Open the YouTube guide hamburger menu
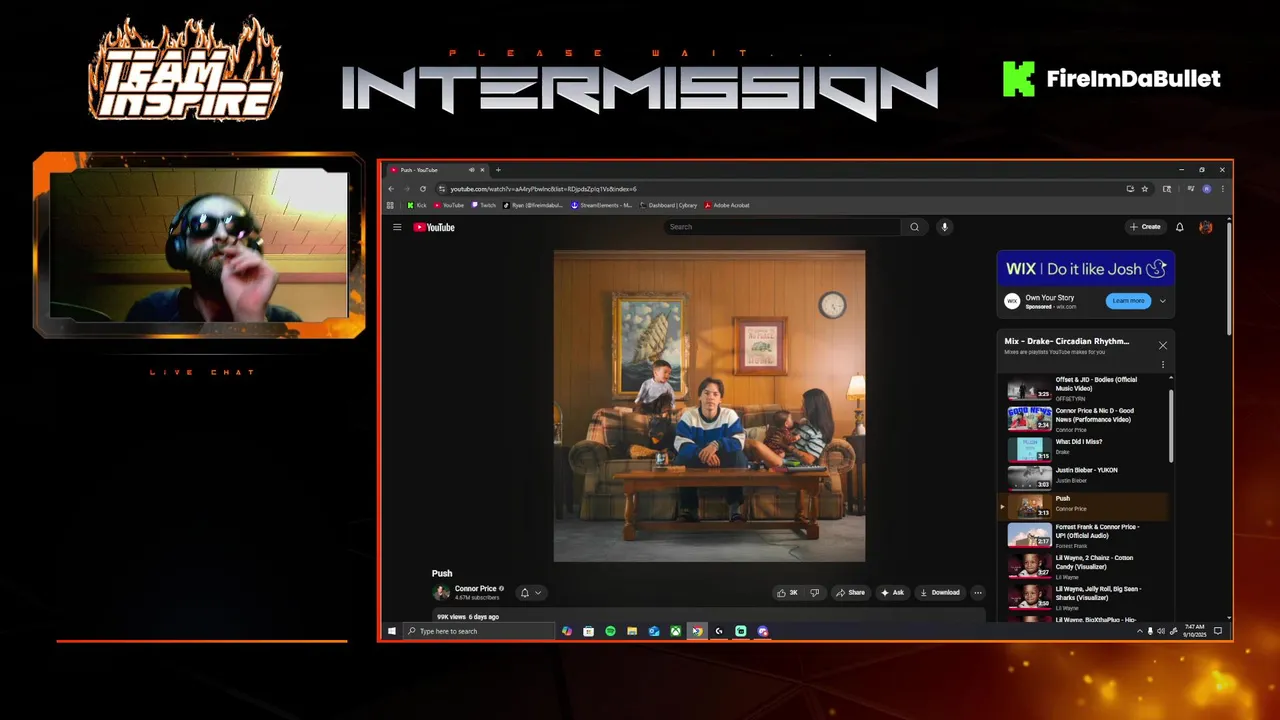The image size is (1280, 720). [397, 227]
